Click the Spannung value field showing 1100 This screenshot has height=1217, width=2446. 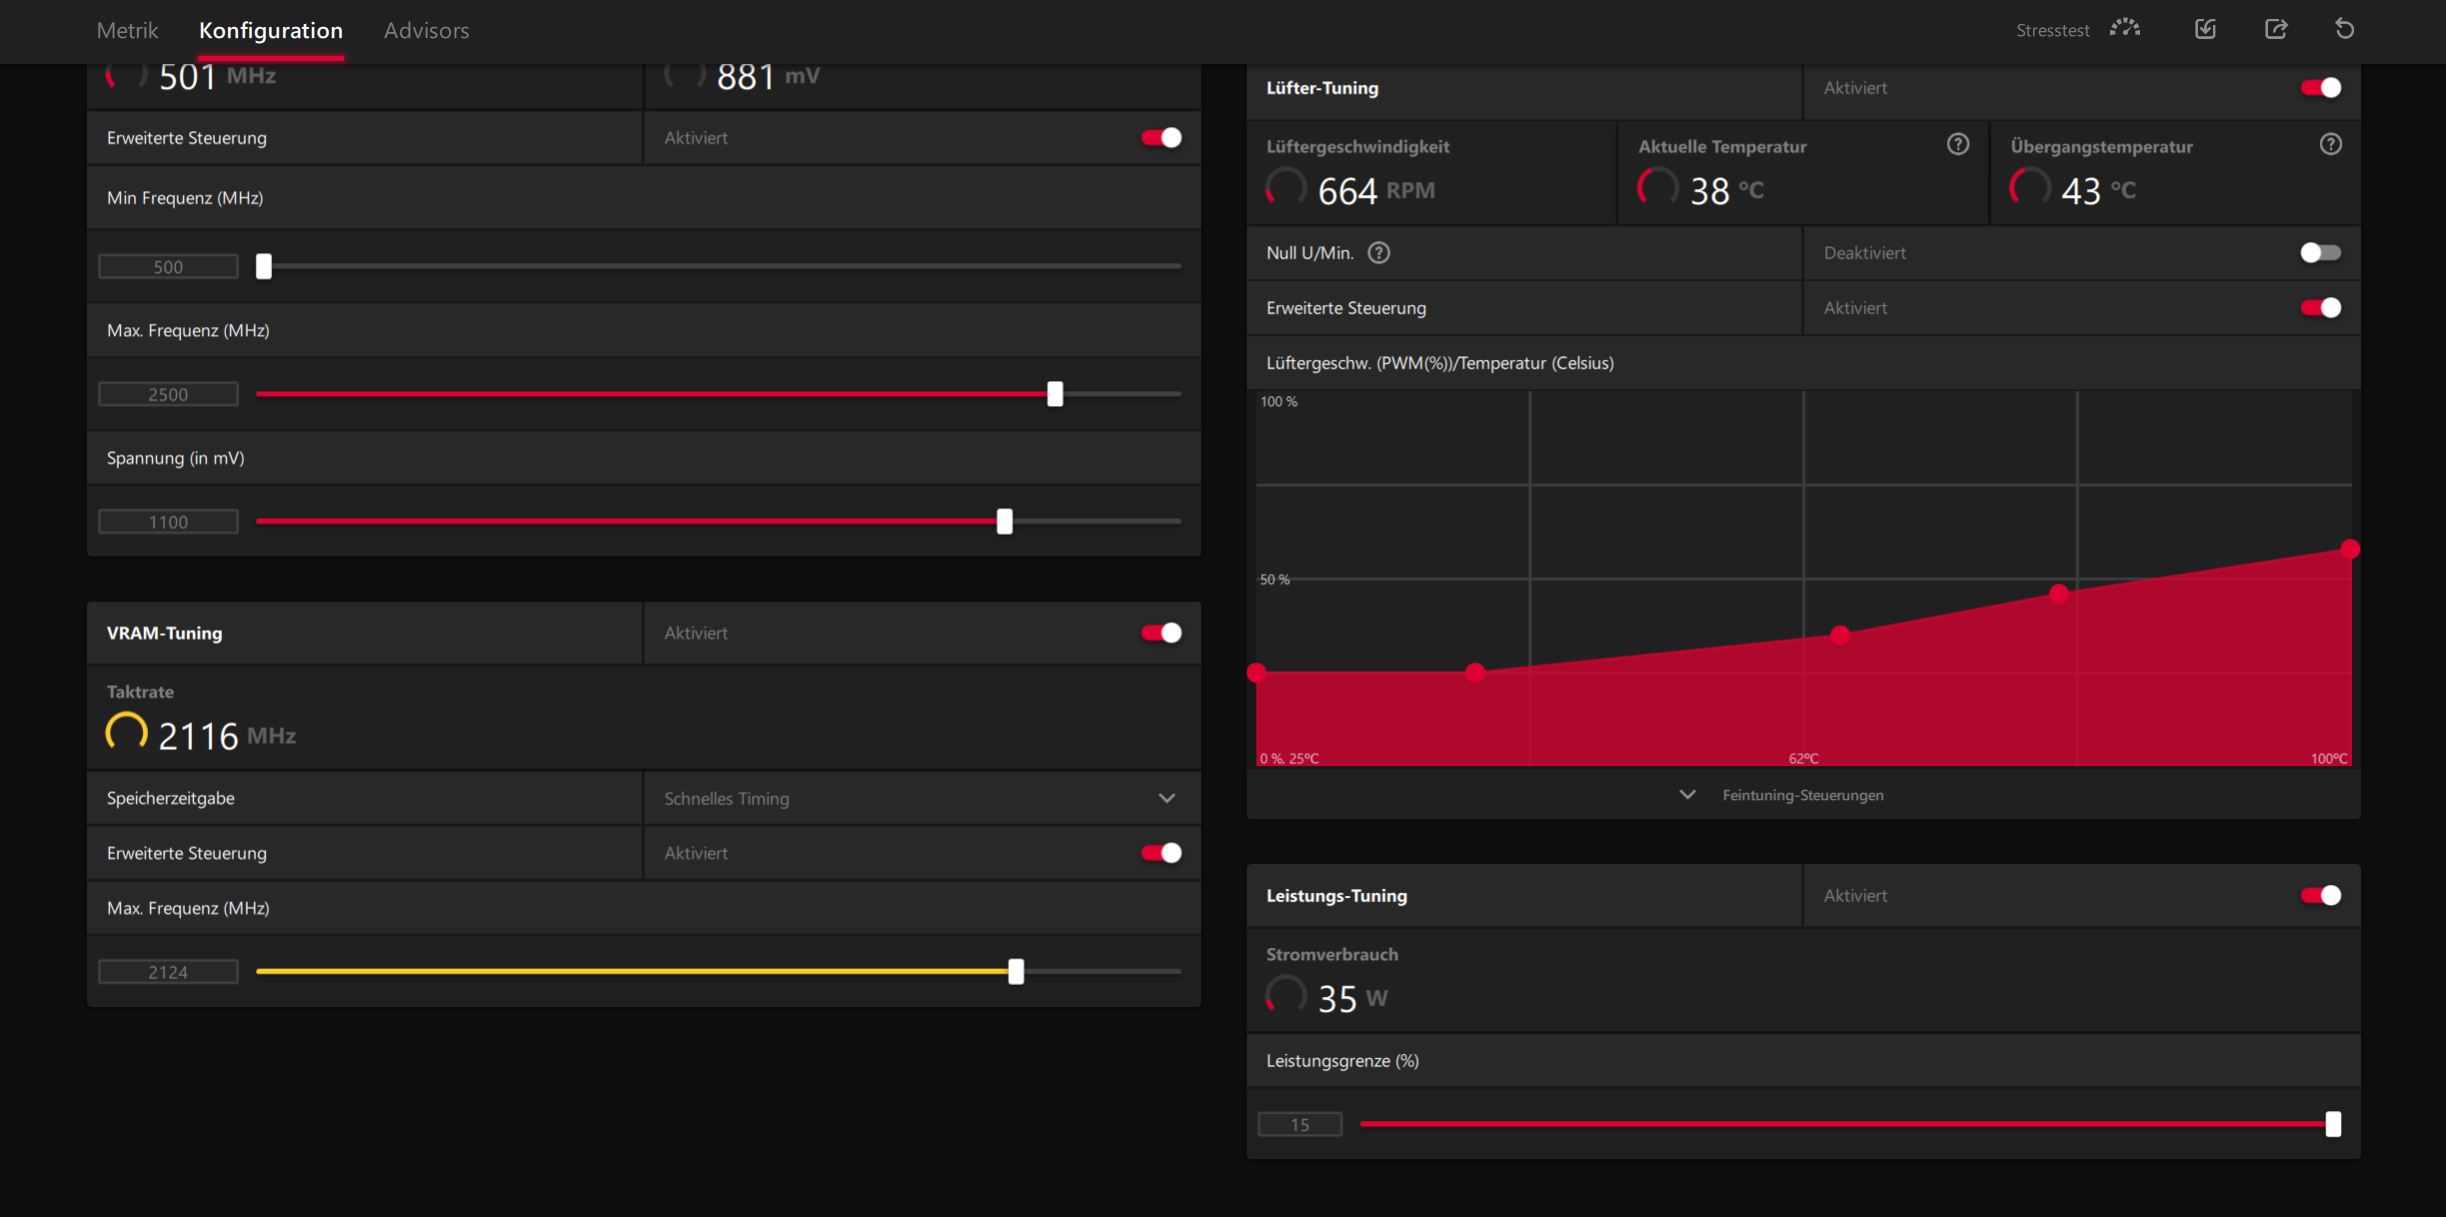(x=168, y=522)
